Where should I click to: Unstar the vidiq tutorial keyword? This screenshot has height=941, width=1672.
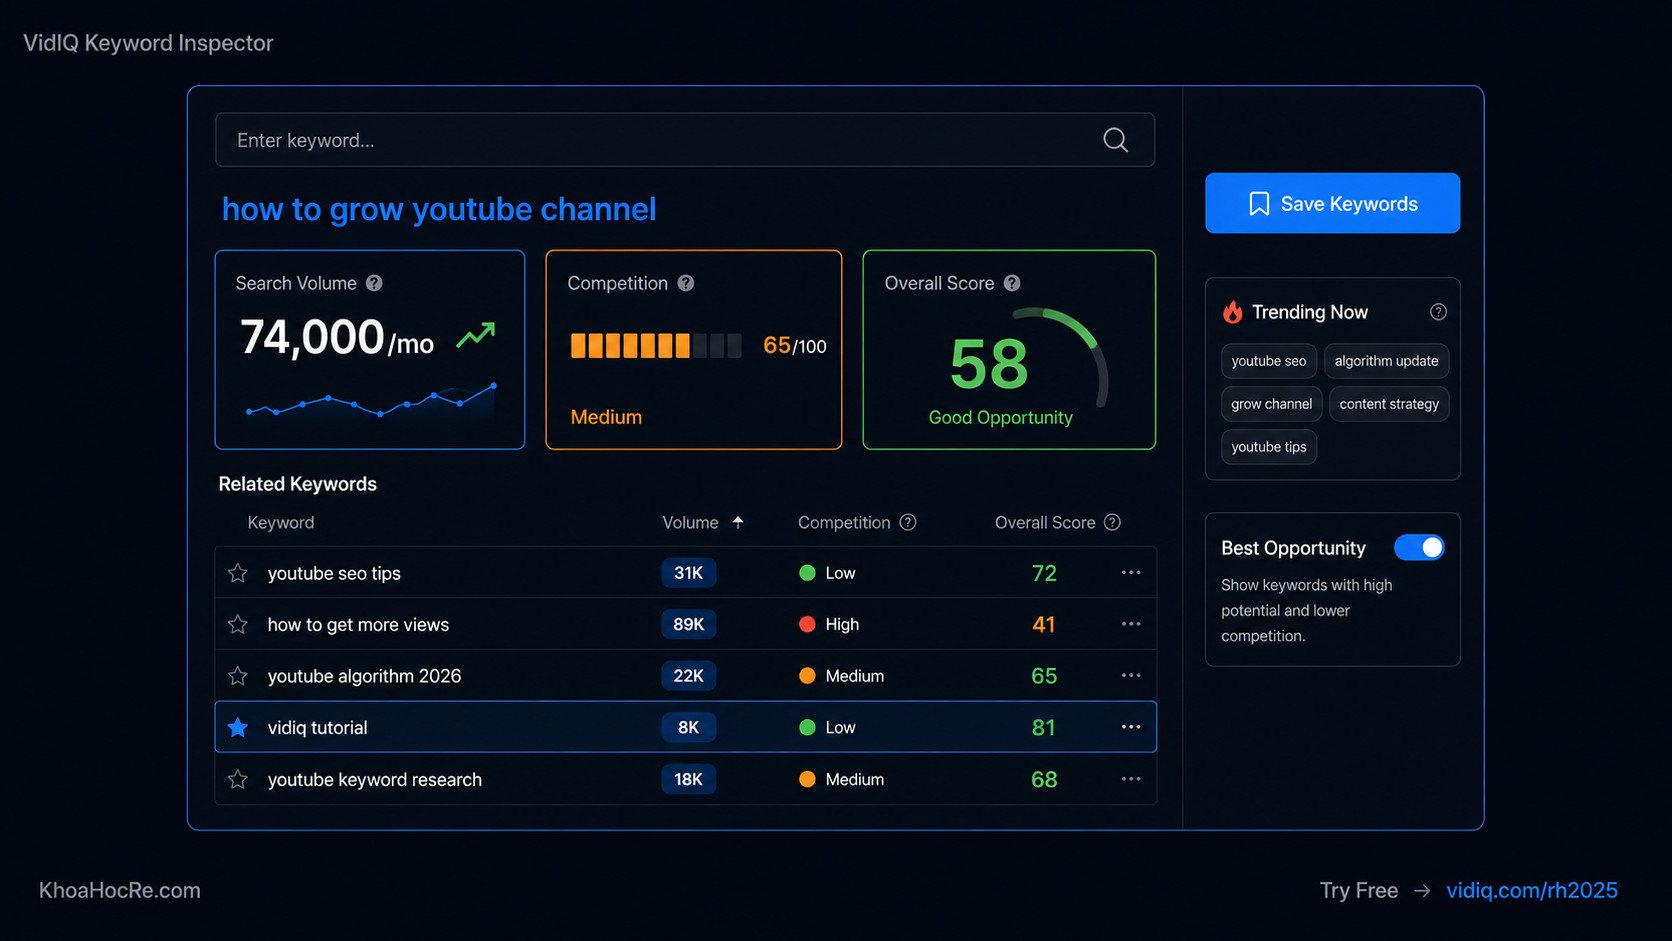click(x=238, y=727)
